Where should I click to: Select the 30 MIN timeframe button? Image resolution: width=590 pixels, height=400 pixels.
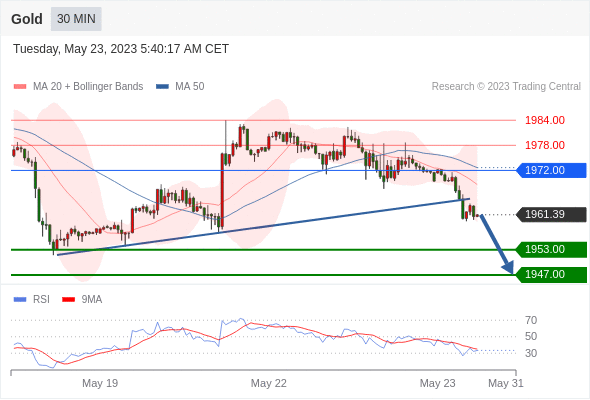click(76, 19)
